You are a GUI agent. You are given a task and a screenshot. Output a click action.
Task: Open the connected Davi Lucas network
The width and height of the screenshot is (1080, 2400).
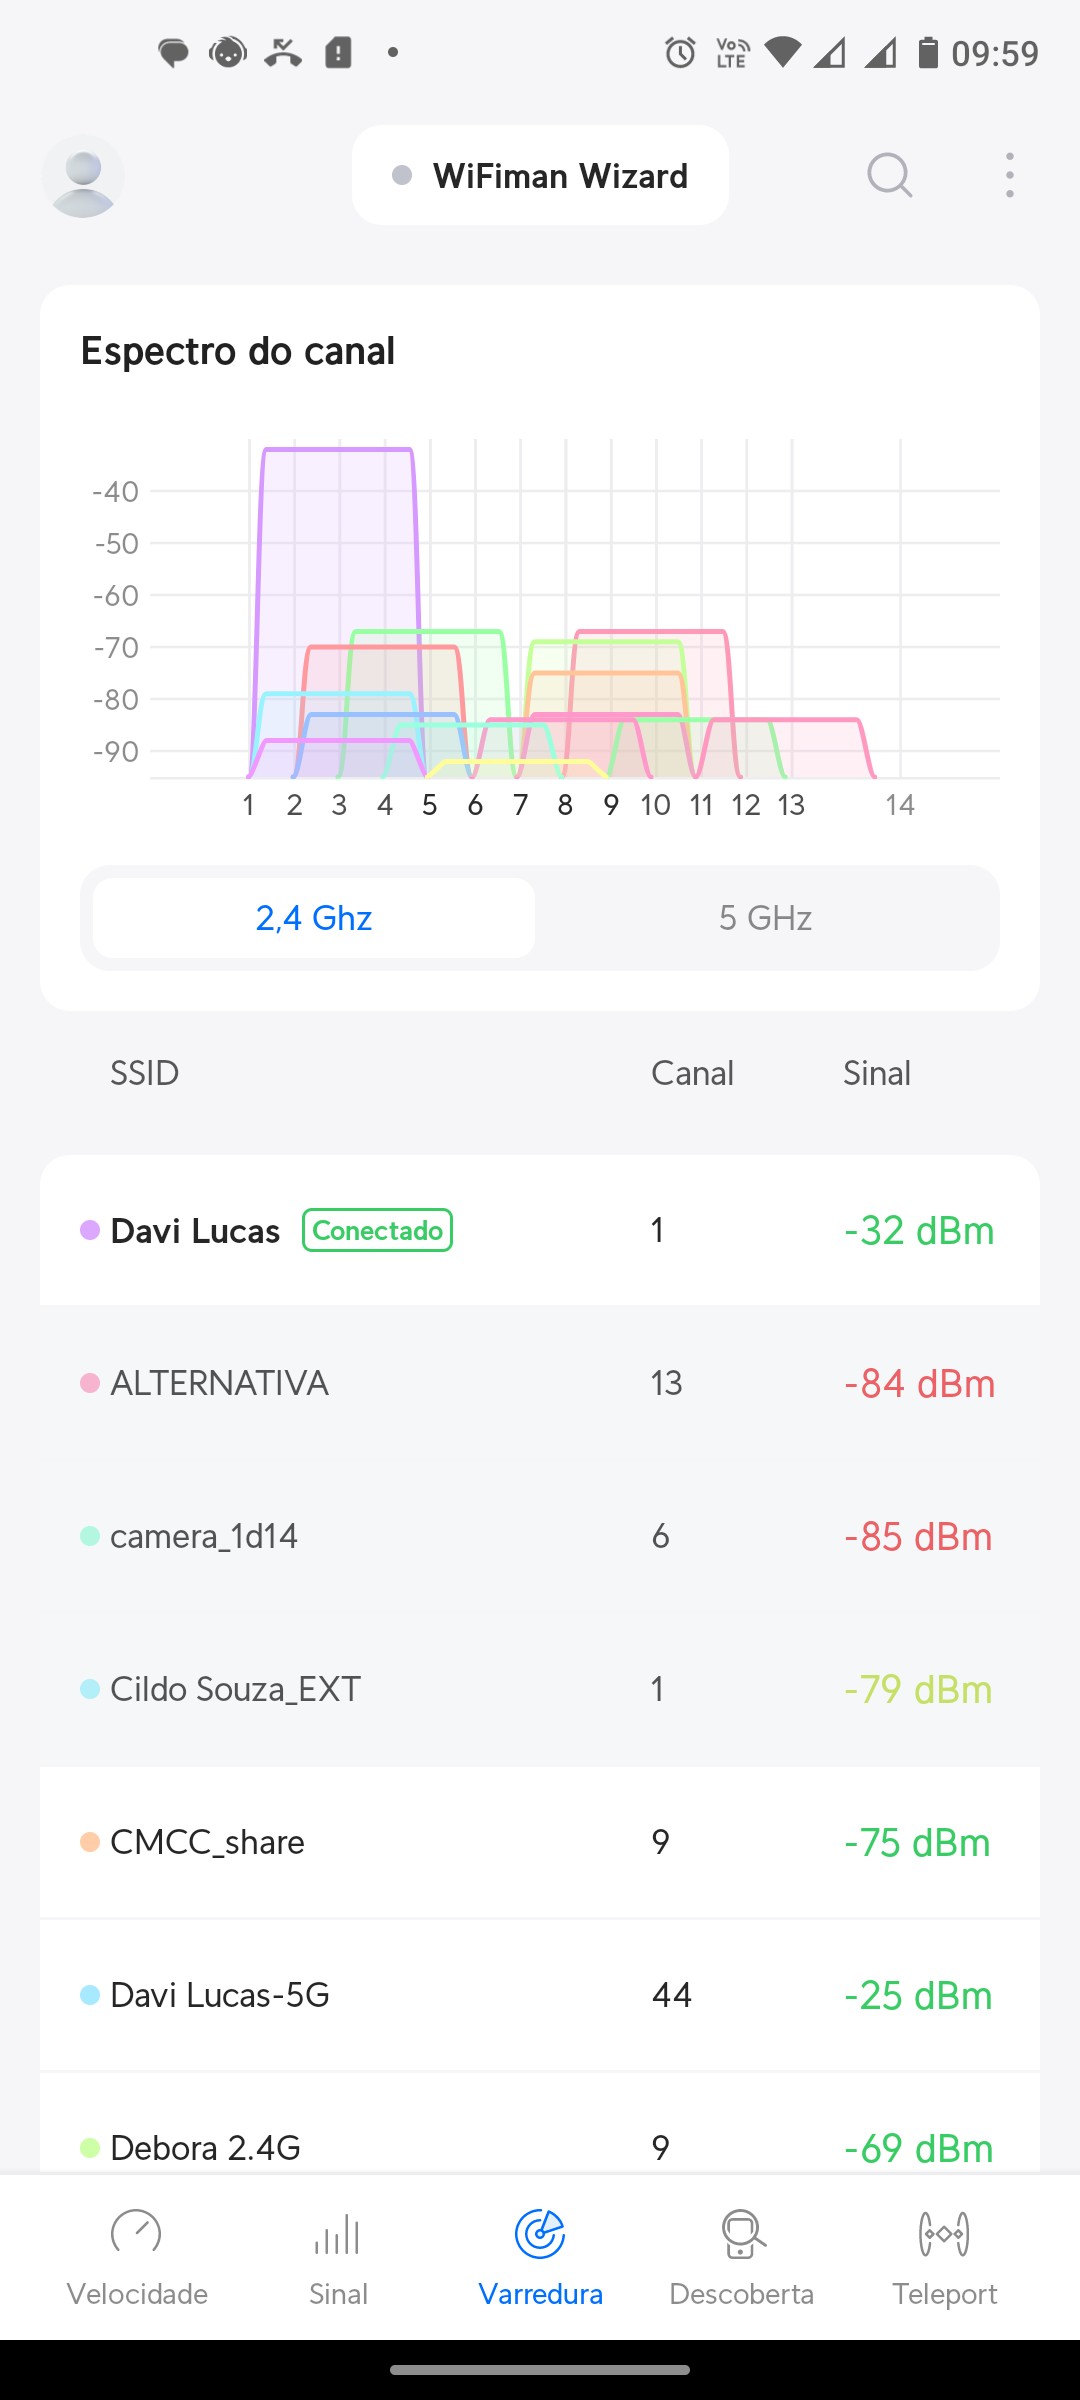540,1230
